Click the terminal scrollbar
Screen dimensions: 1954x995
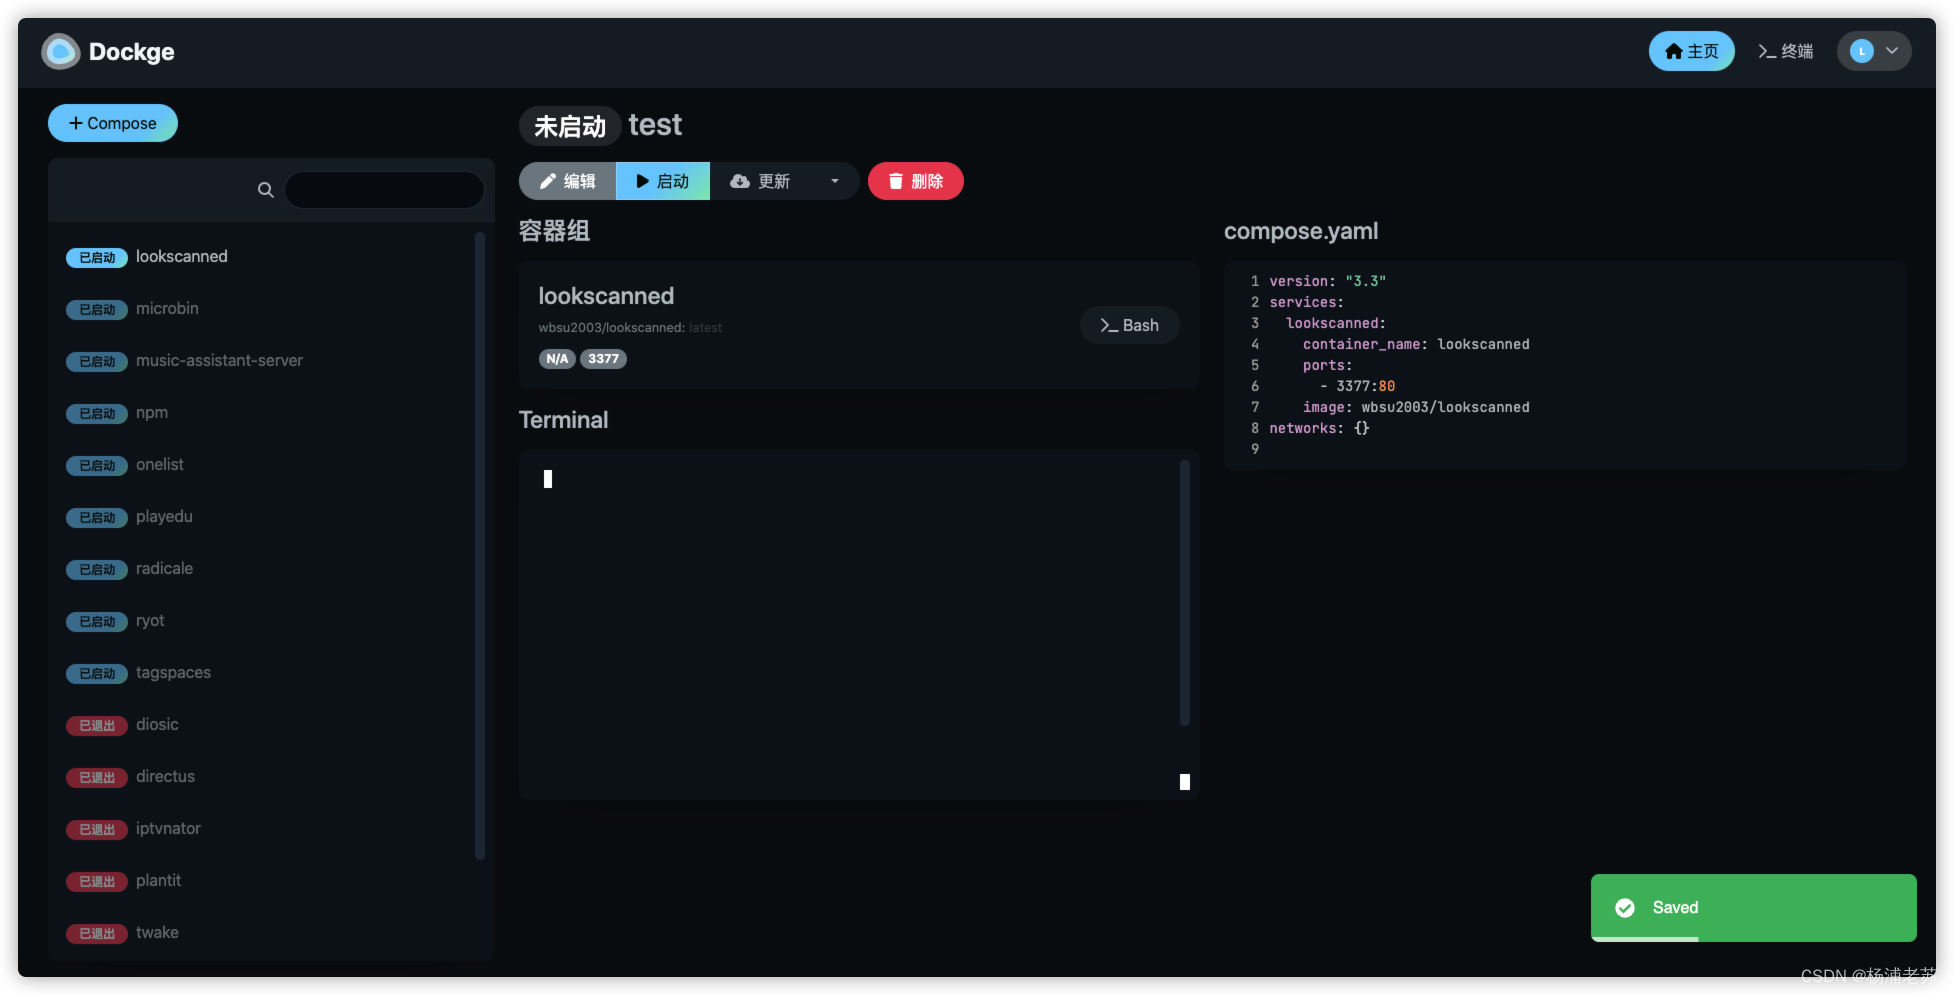(1185, 592)
